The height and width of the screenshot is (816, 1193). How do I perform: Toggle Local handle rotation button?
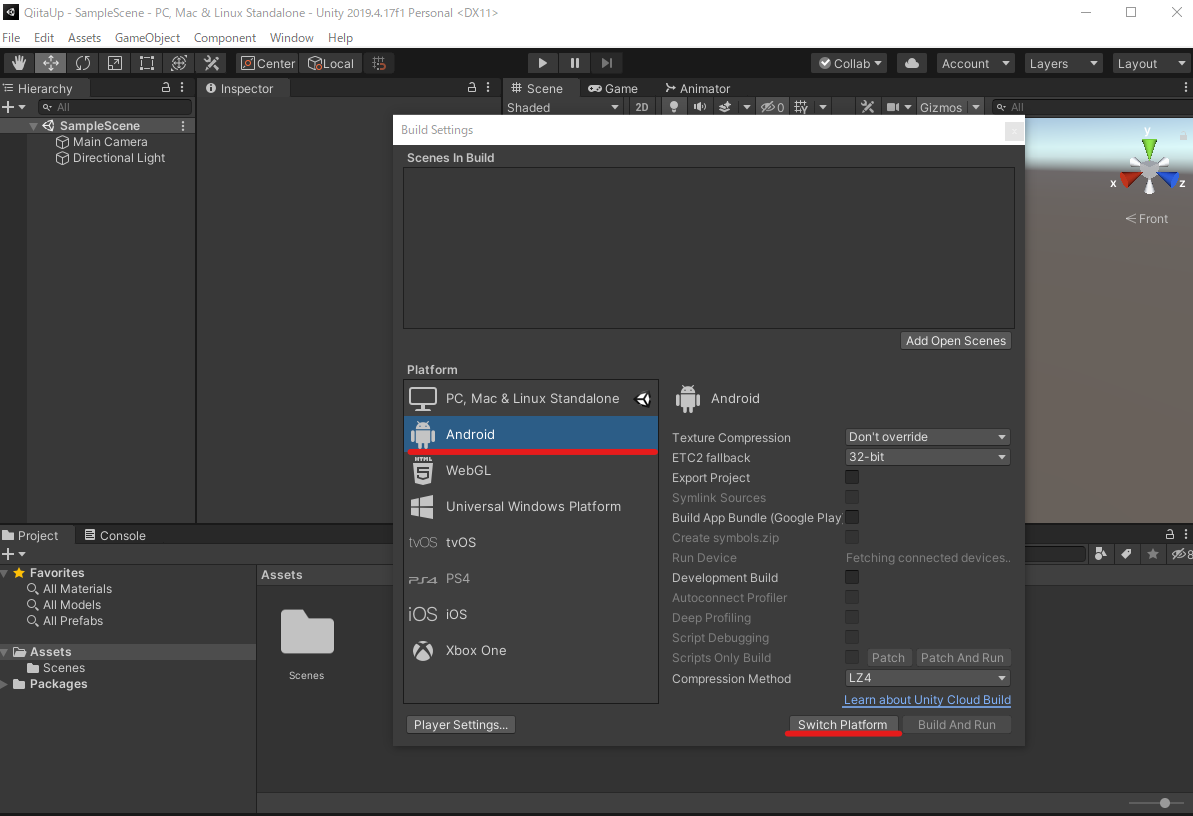[330, 63]
